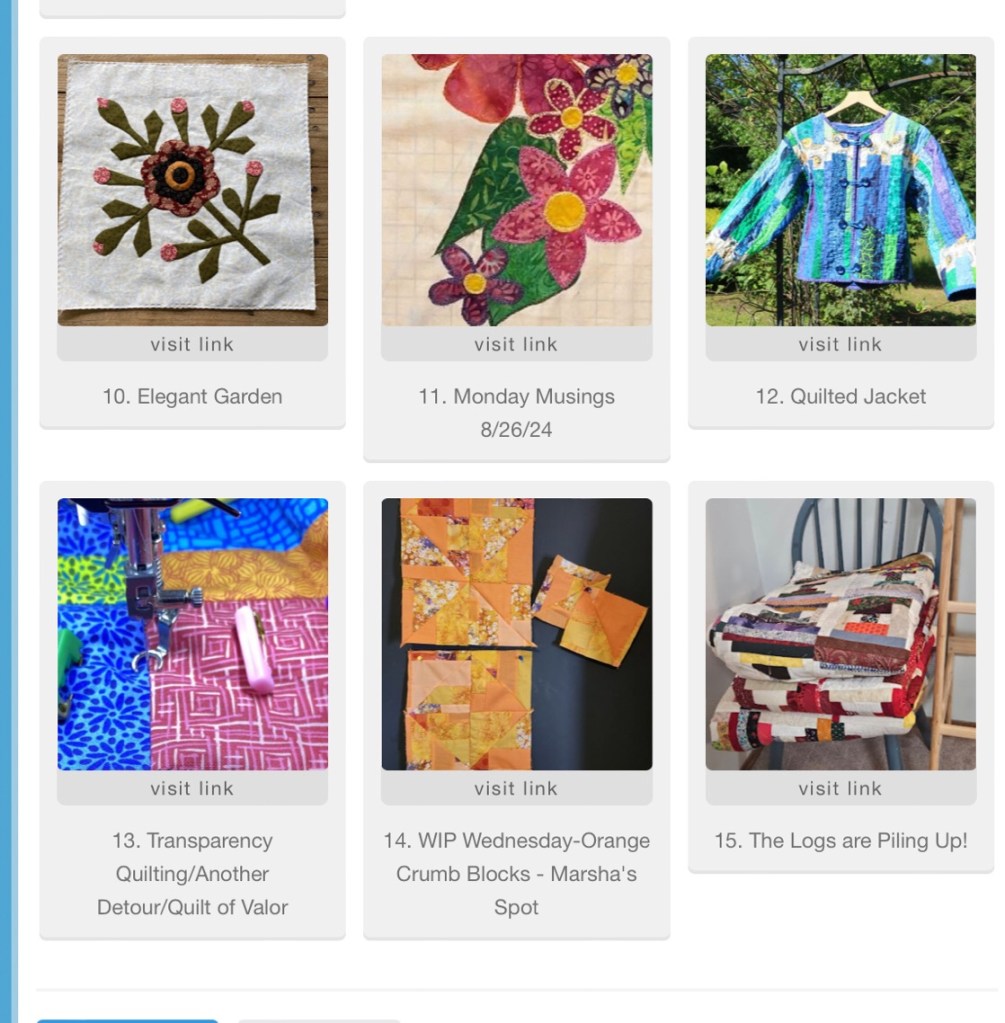Click visit link under Orange Crumb Blocks image
The image size is (1005, 1023).
click(x=516, y=788)
